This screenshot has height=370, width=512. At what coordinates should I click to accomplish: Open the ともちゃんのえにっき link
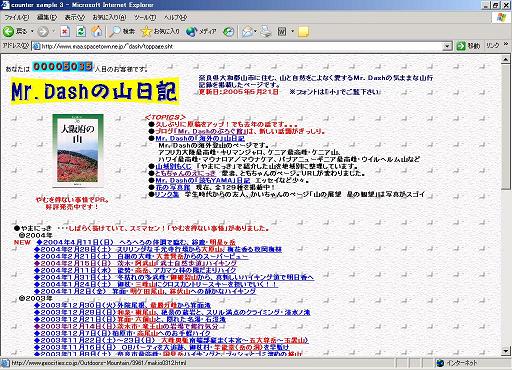tap(186, 173)
